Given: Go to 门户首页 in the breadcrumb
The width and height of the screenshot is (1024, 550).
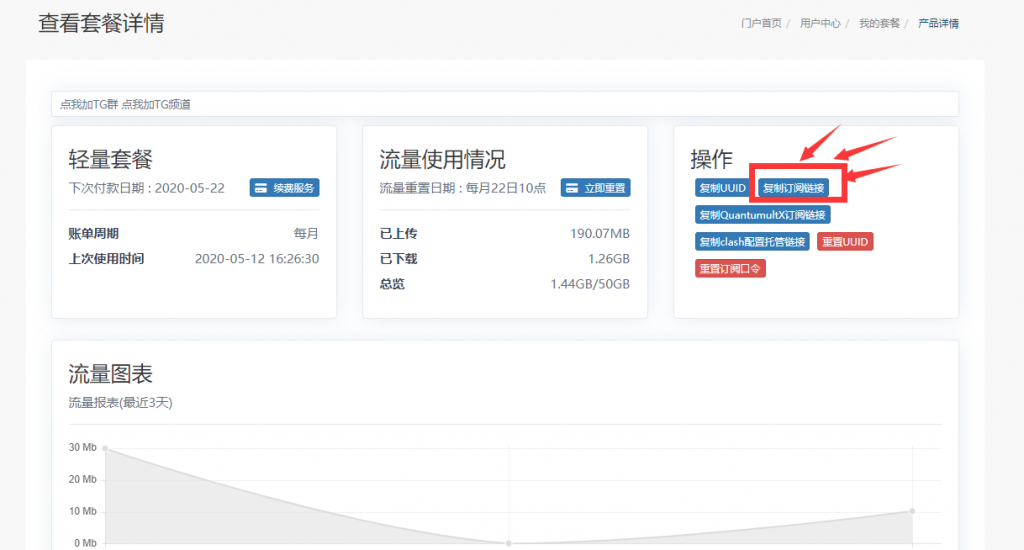Looking at the screenshot, I should tap(761, 24).
